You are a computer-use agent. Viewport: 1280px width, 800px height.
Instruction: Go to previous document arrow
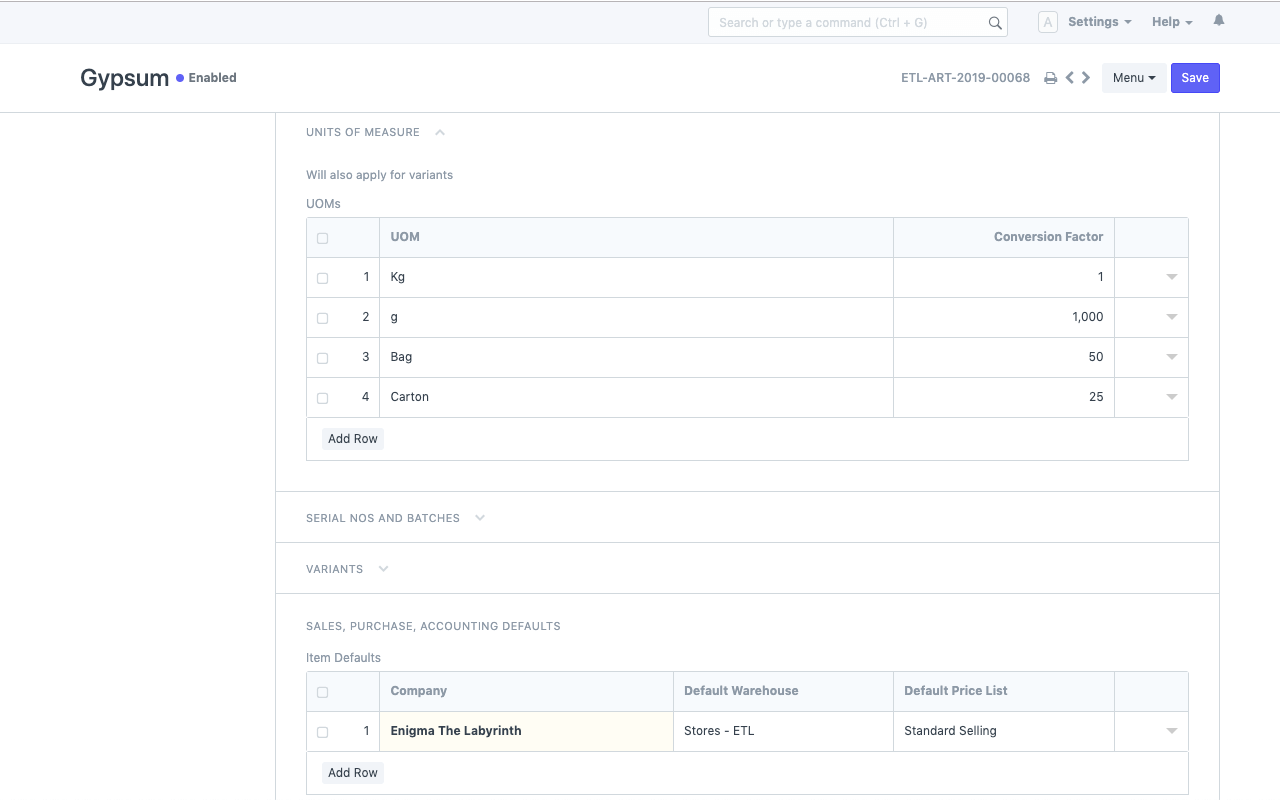(x=1070, y=78)
